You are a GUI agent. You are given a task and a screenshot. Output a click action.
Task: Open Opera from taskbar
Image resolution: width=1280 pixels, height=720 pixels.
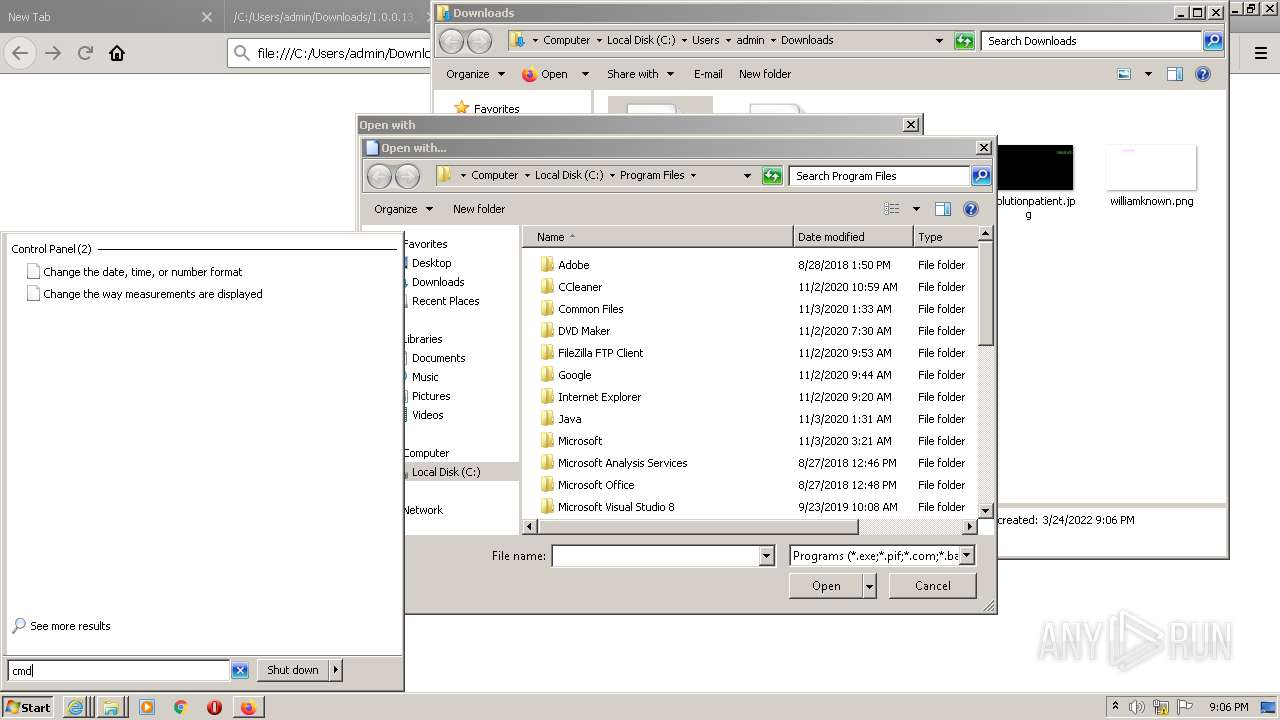(214, 707)
